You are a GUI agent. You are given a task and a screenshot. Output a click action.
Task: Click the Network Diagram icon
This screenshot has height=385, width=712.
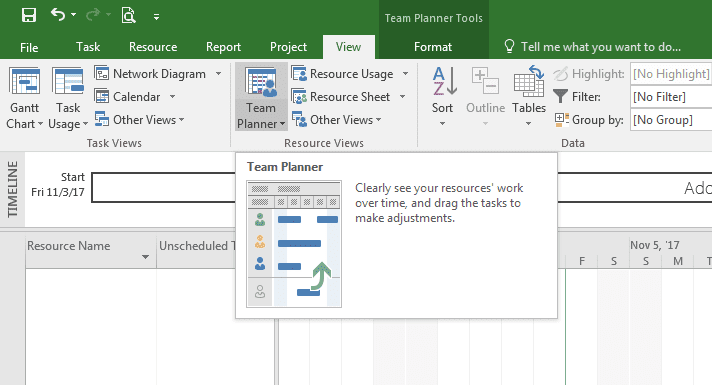(102, 73)
